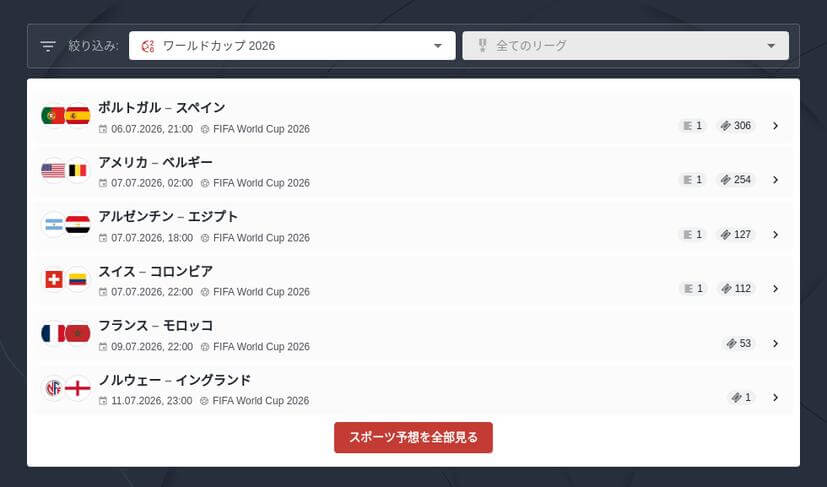Expand ポルトガル – スペイン row chevron
Viewport: 827px width, 487px height.
coord(775,126)
